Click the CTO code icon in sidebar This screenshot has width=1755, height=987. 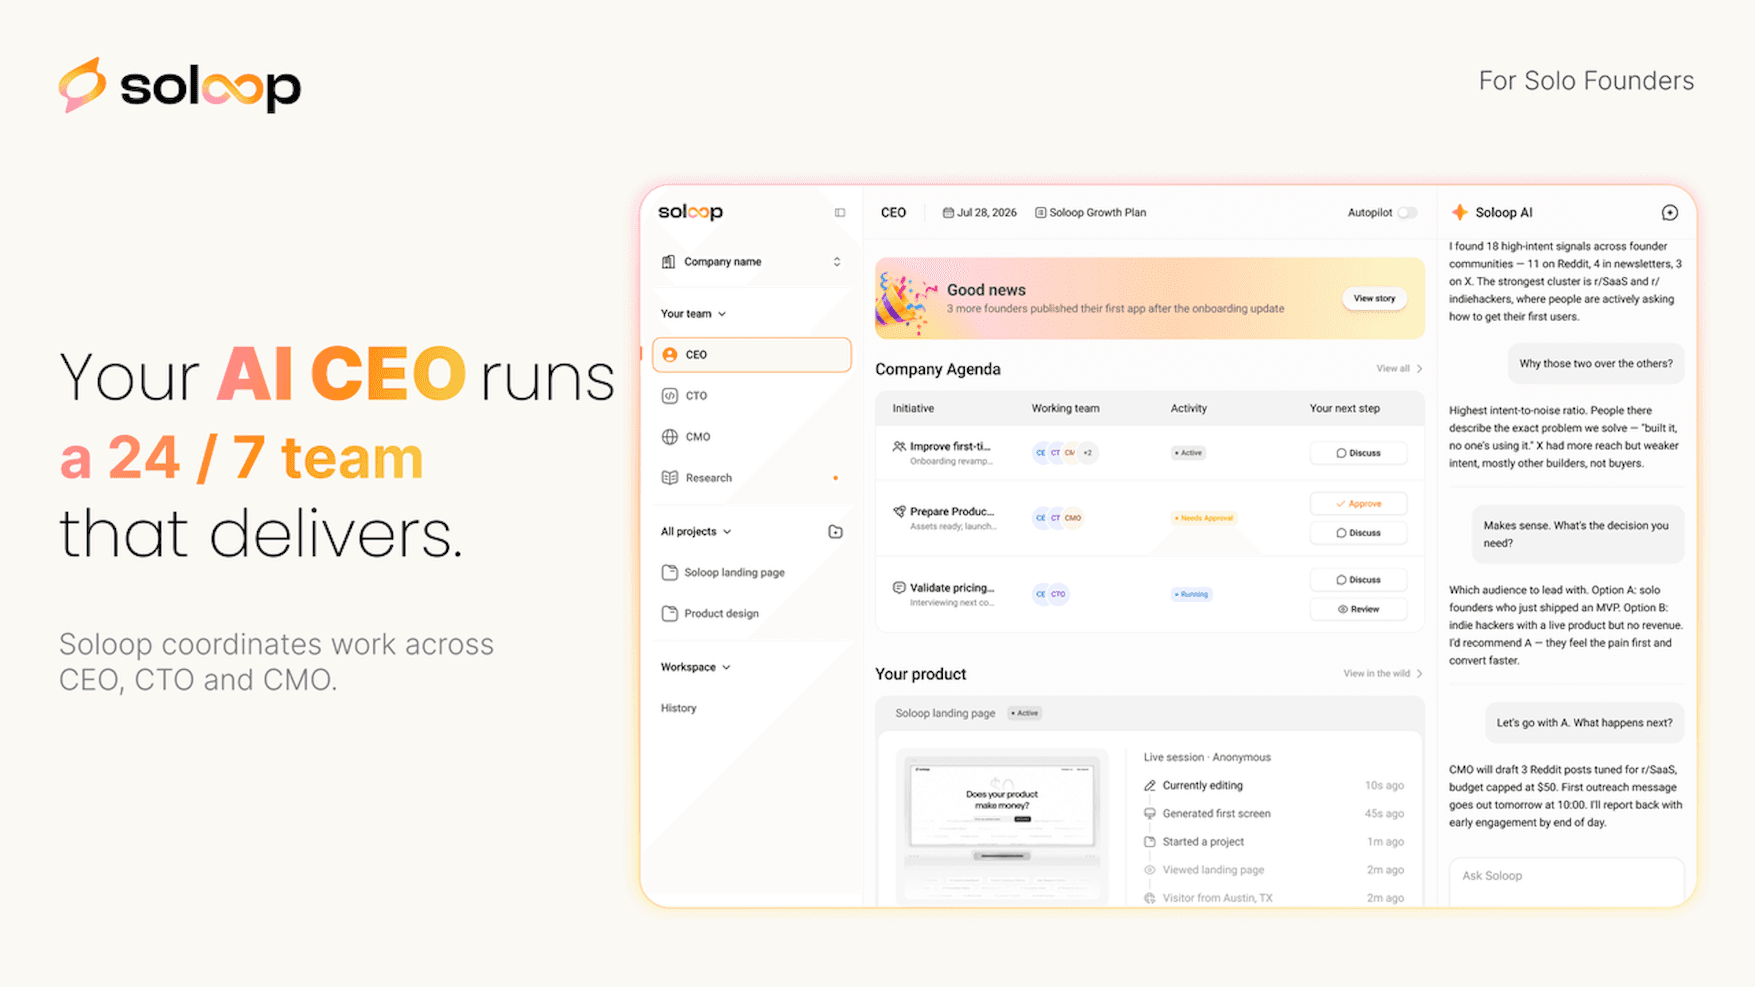pos(670,396)
